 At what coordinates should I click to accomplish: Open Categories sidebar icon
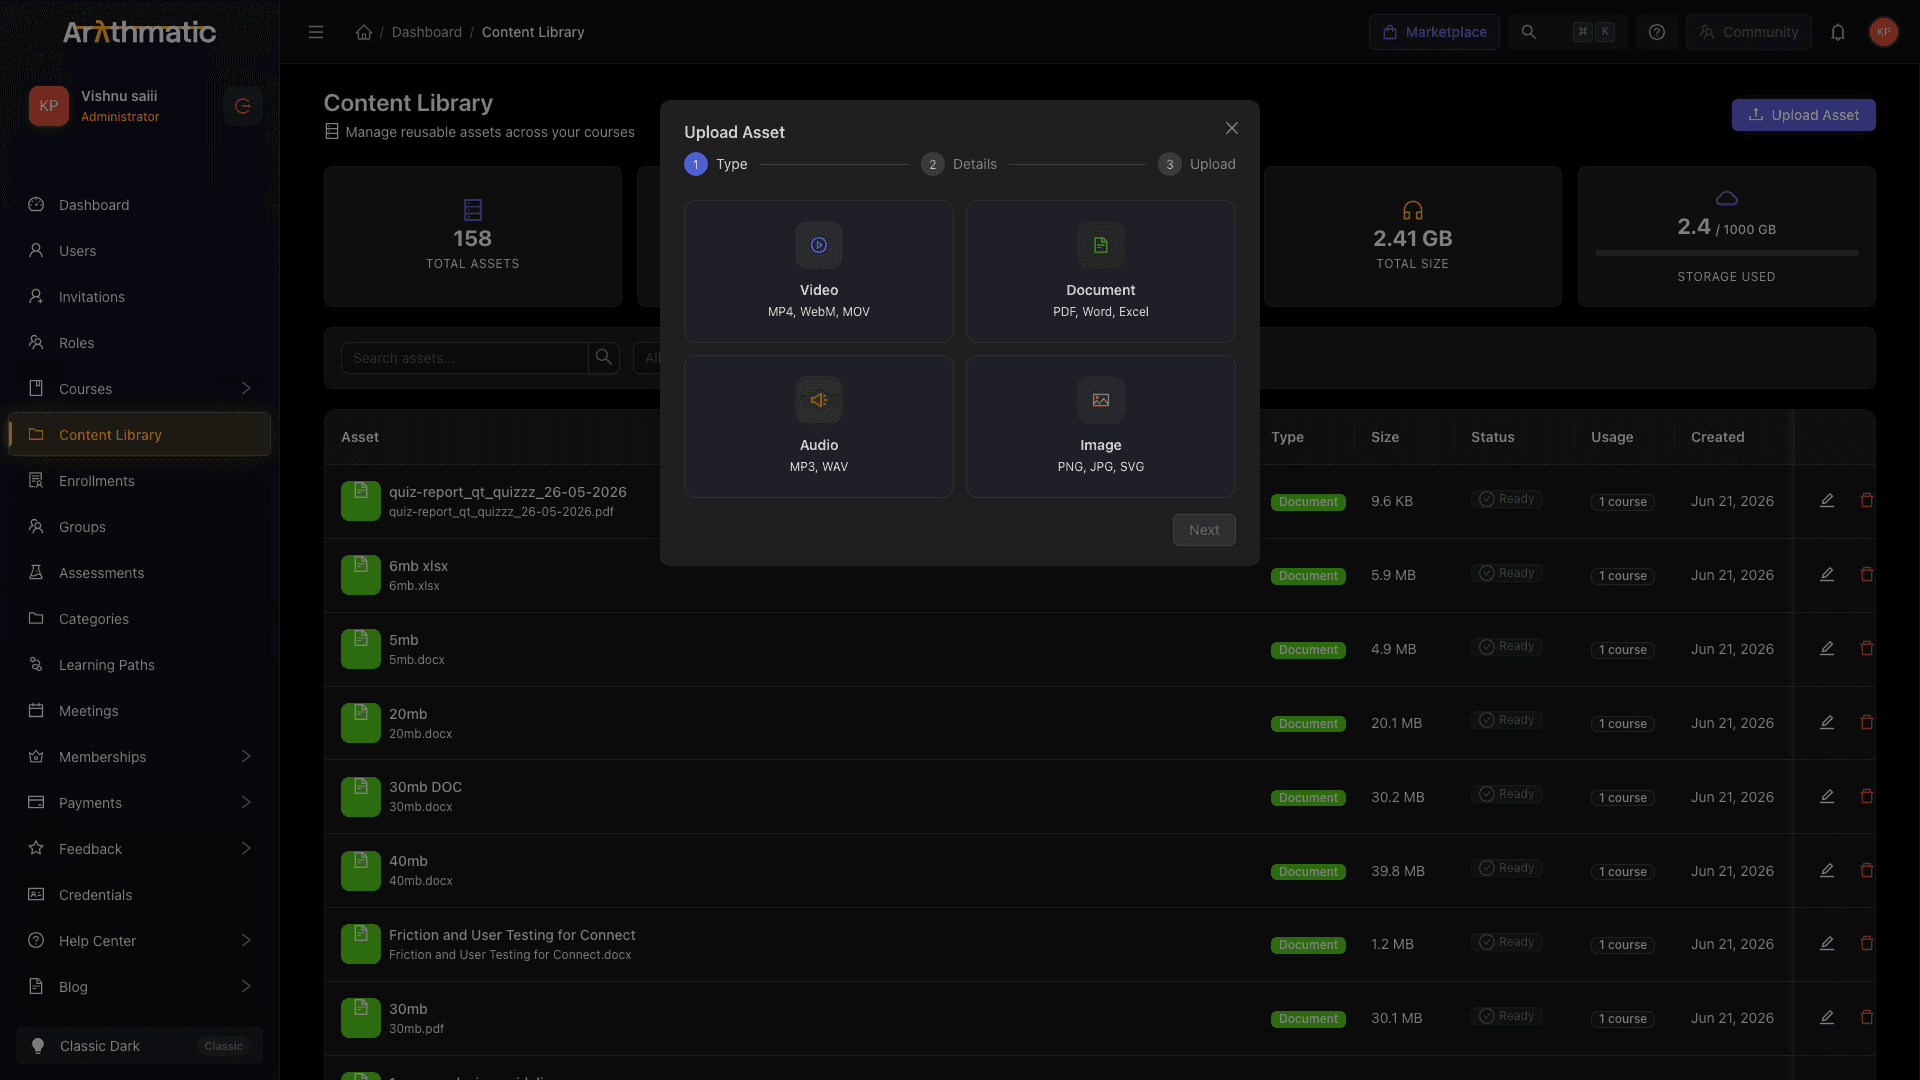coord(36,618)
